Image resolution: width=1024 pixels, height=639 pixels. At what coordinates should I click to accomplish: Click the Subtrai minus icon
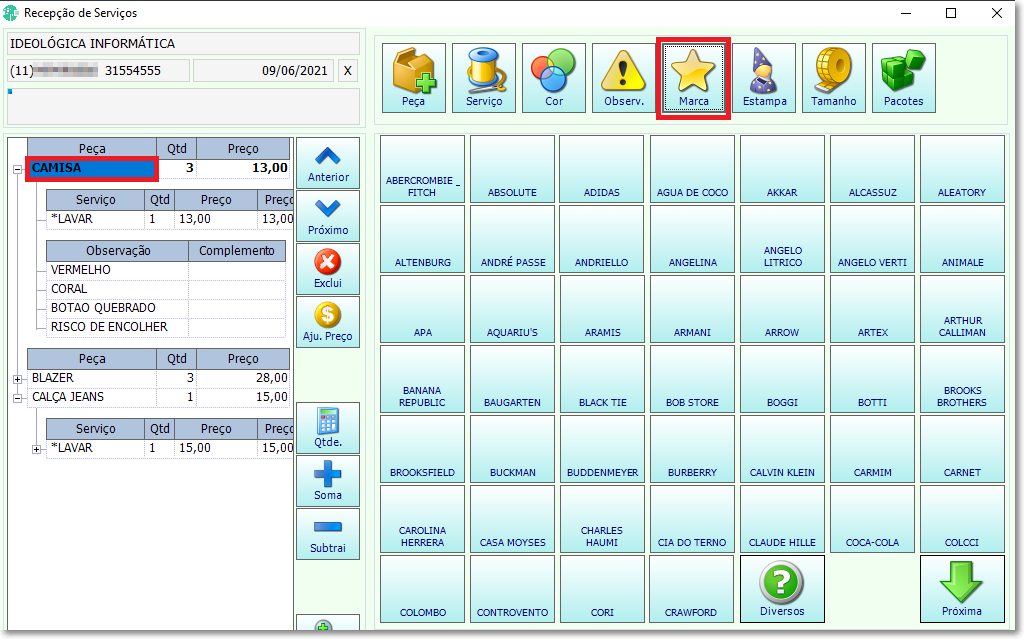click(x=328, y=534)
